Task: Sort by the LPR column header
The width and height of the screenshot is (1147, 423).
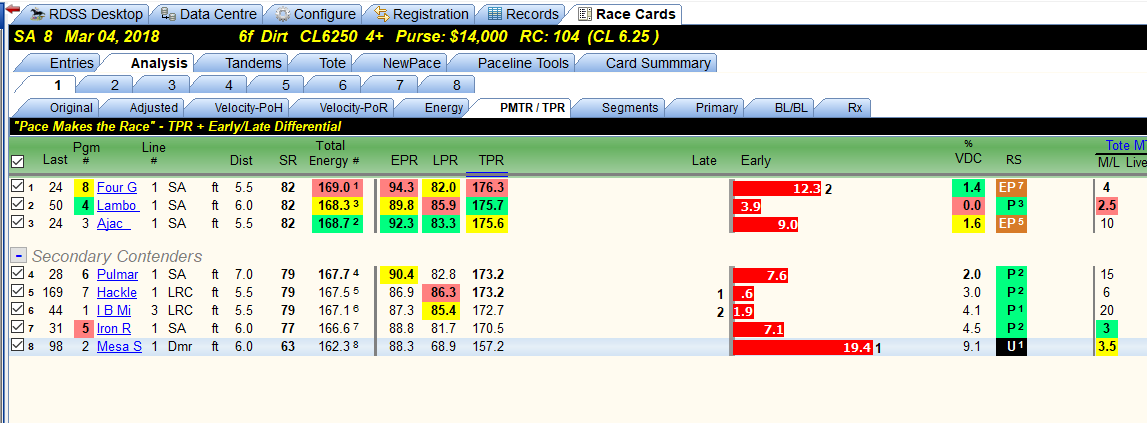Action: [x=445, y=159]
